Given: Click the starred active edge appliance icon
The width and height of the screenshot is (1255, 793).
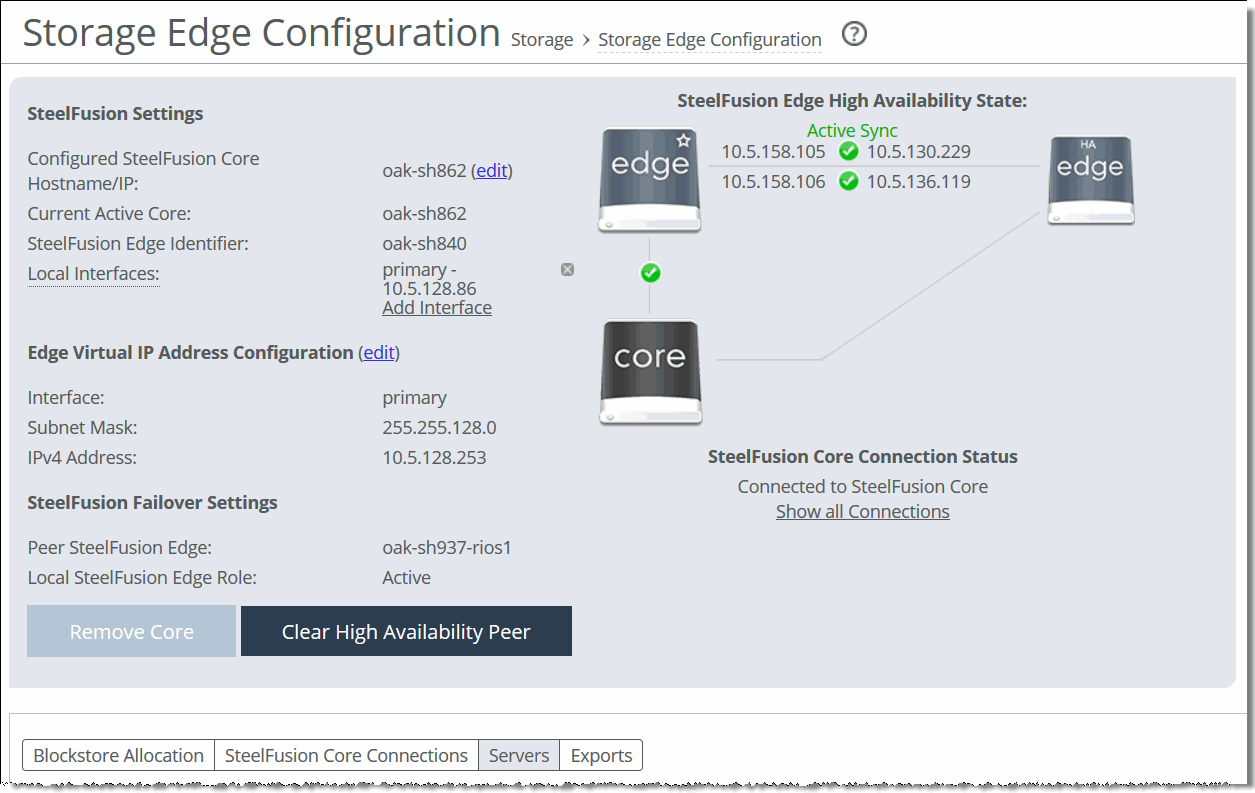Looking at the screenshot, I should (649, 180).
